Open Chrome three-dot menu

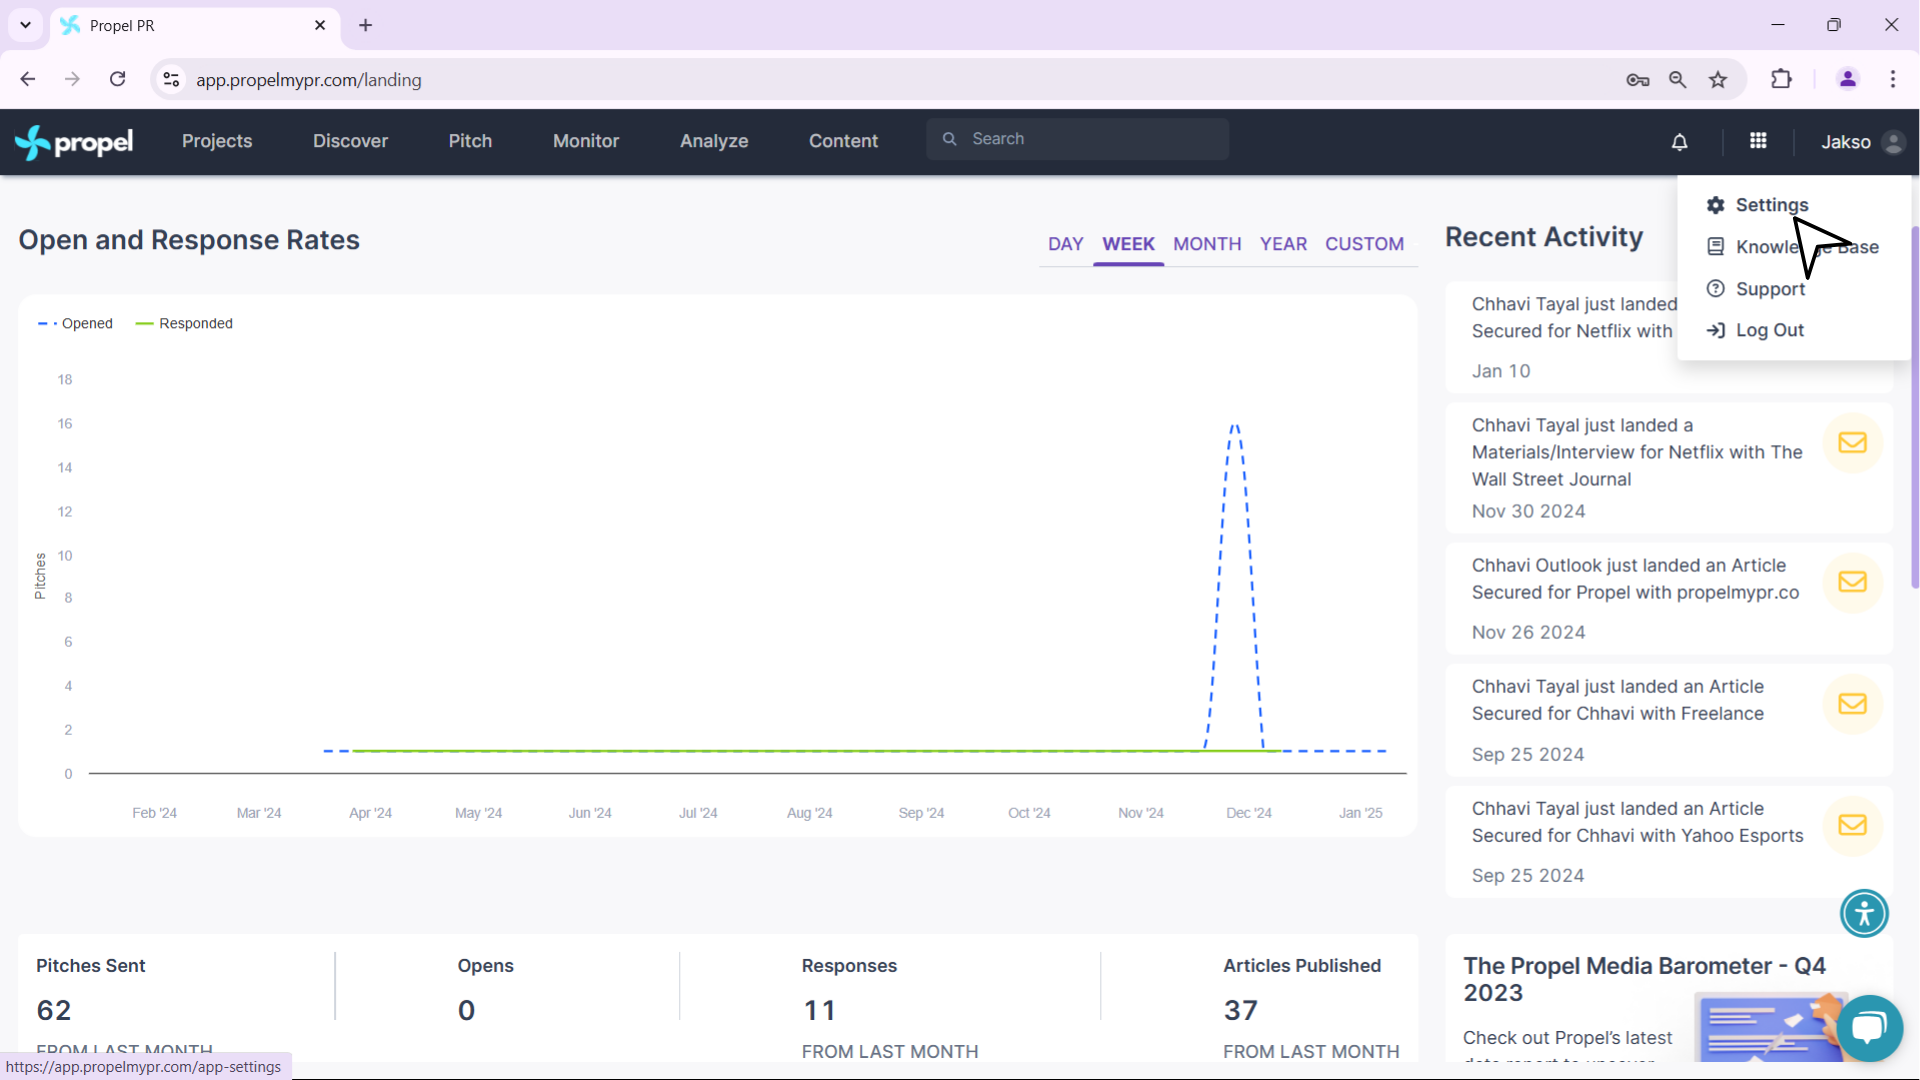click(x=1893, y=79)
